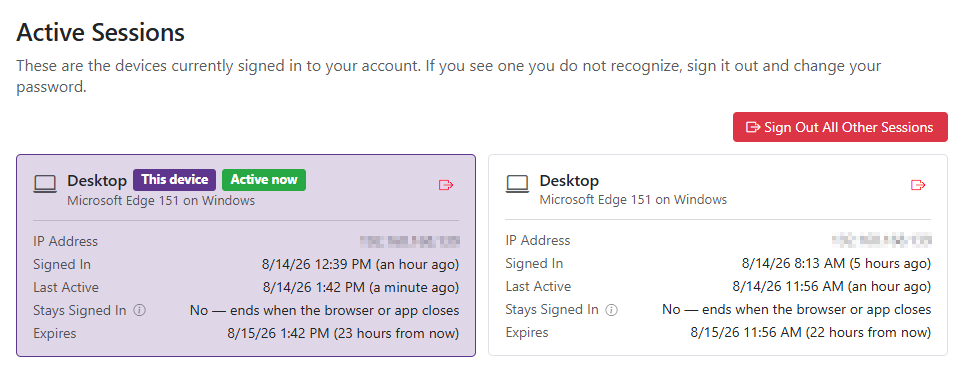This screenshot has width=963, height=377.
Task: Click blurred IP address on This device card
Action: [410, 241]
